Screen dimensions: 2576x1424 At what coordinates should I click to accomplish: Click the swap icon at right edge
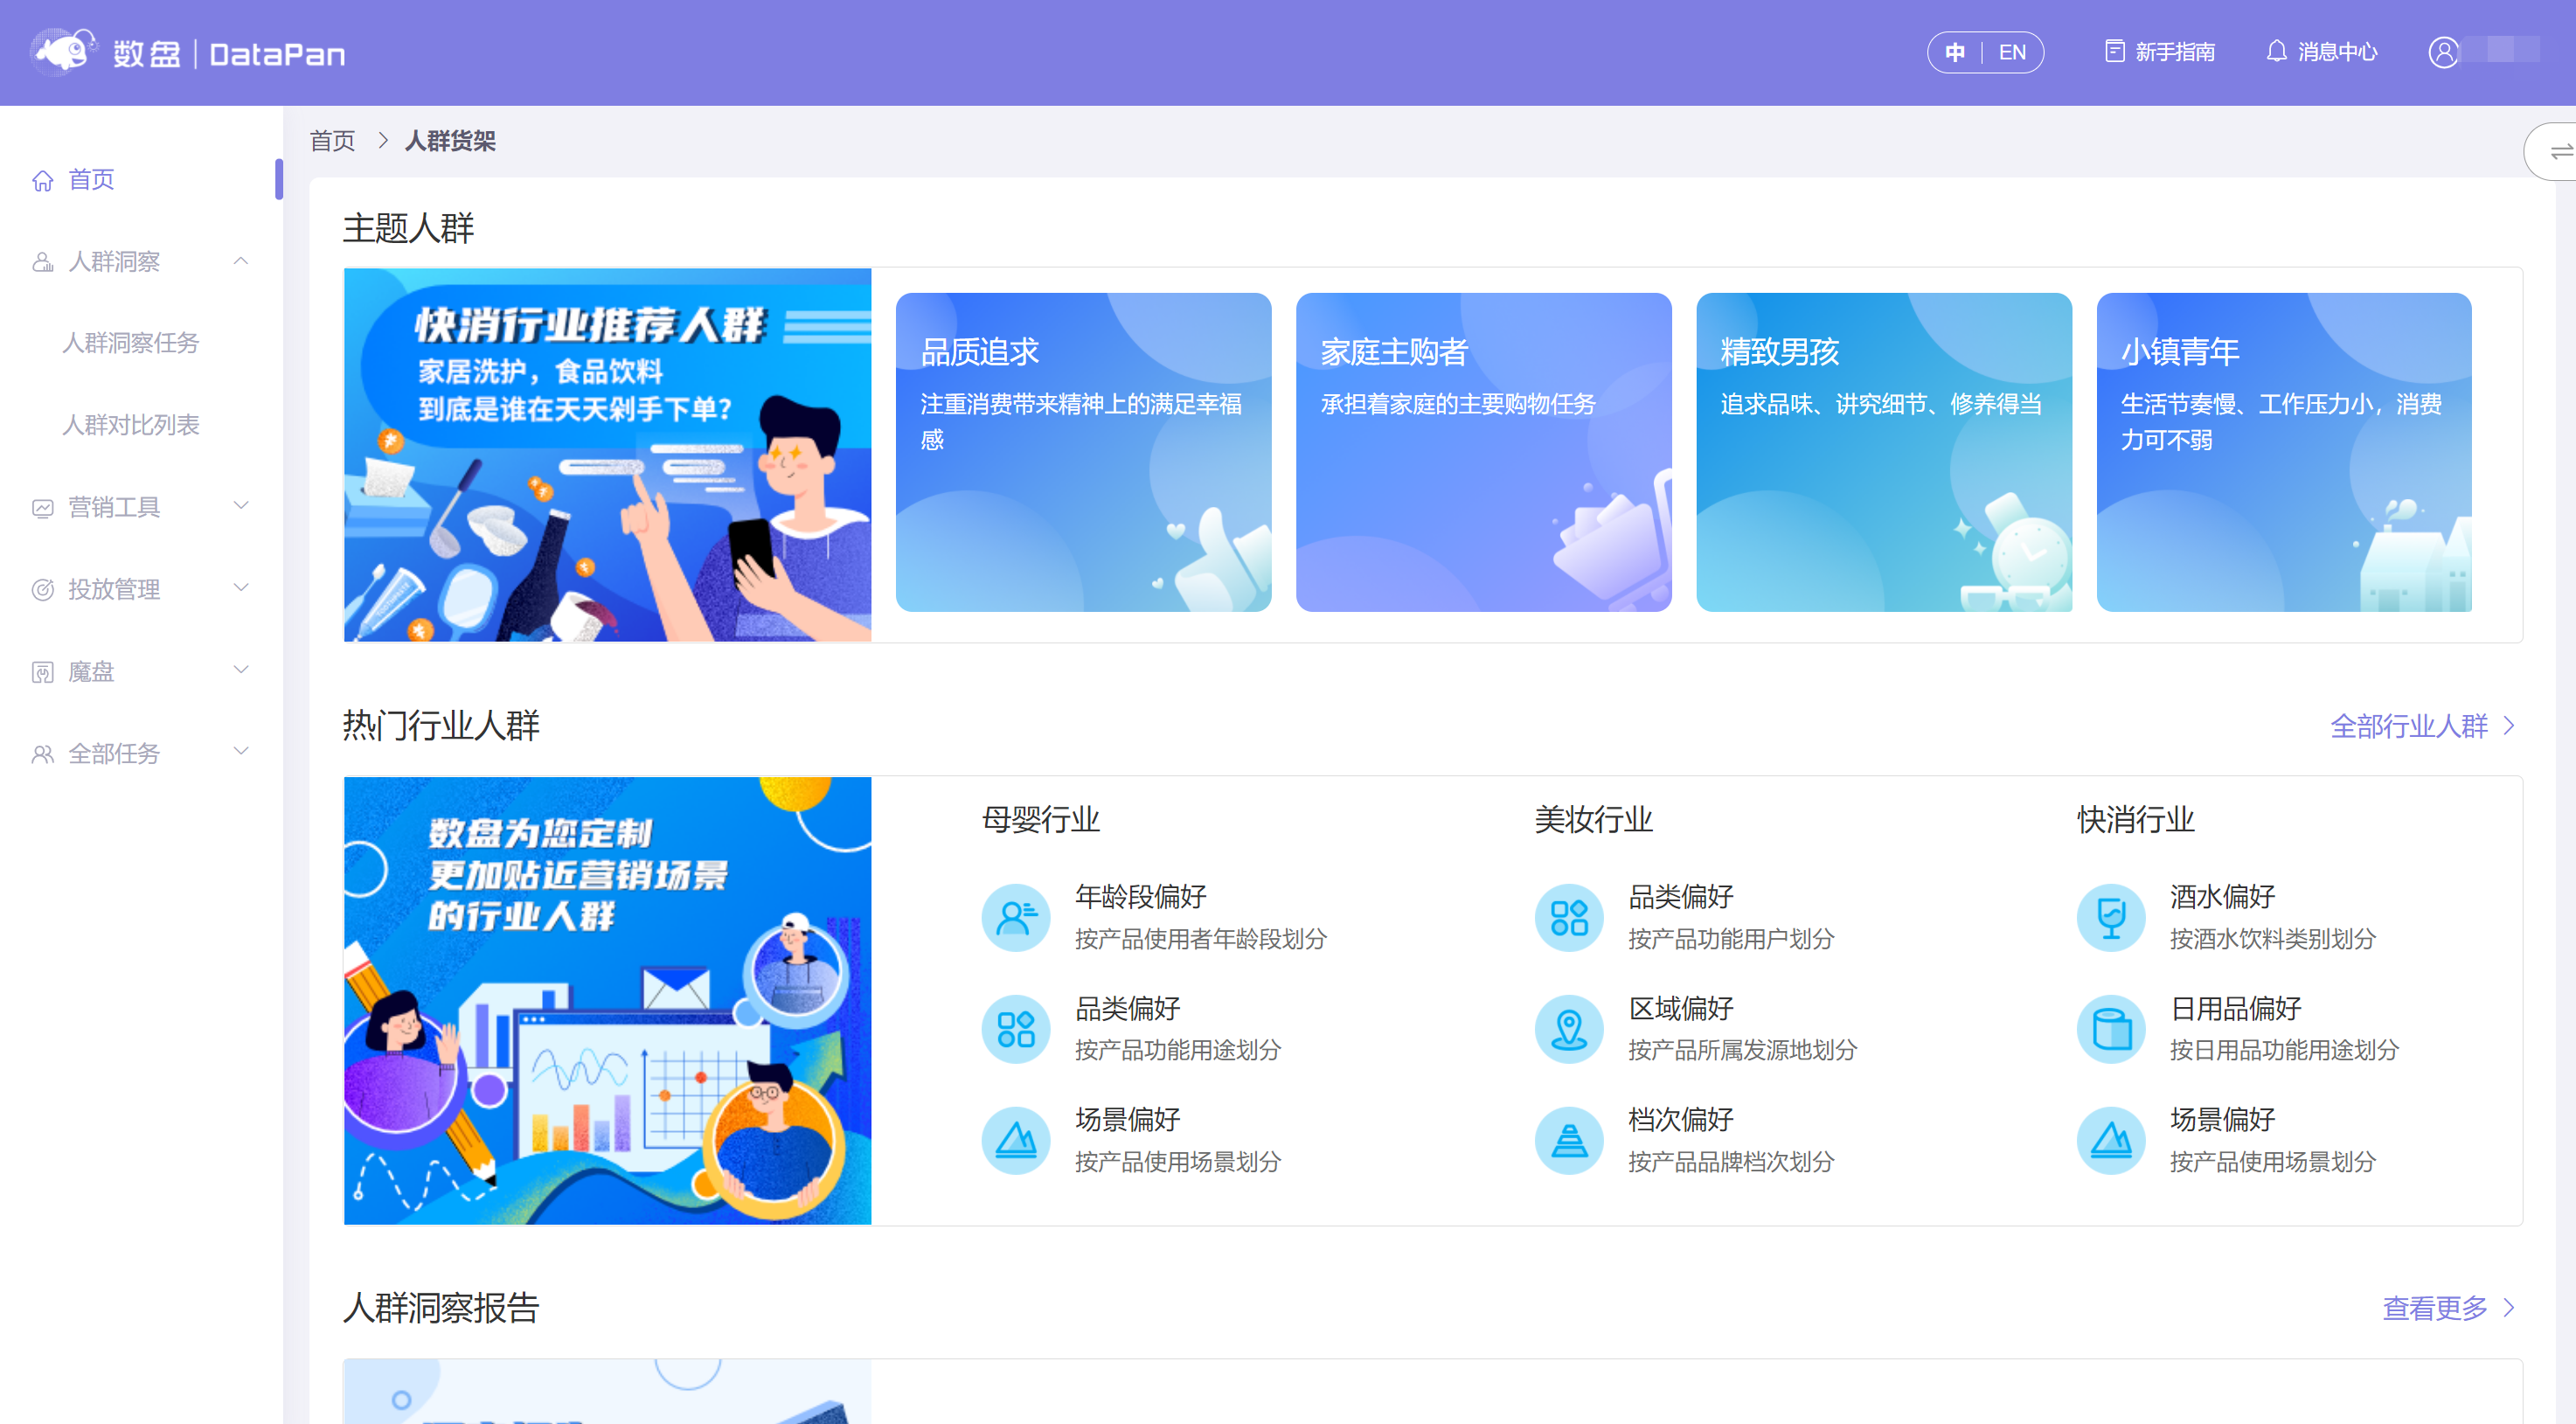coord(2559,152)
